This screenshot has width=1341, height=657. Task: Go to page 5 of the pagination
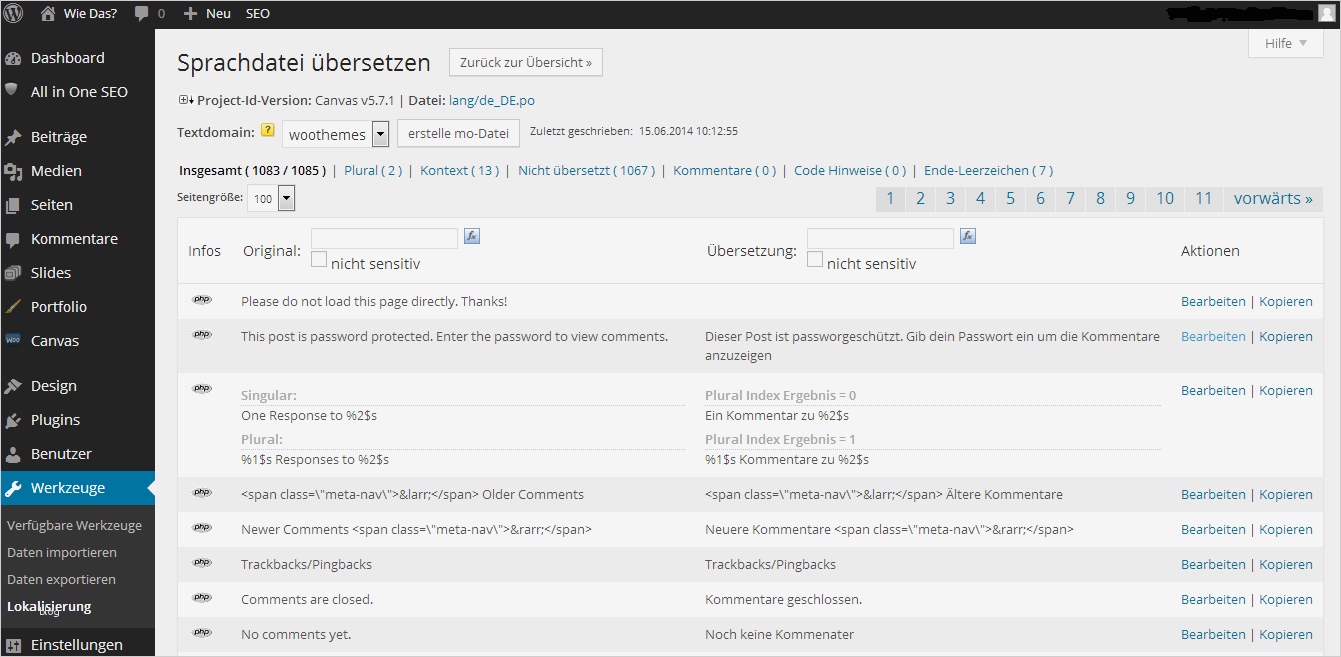(1010, 198)
